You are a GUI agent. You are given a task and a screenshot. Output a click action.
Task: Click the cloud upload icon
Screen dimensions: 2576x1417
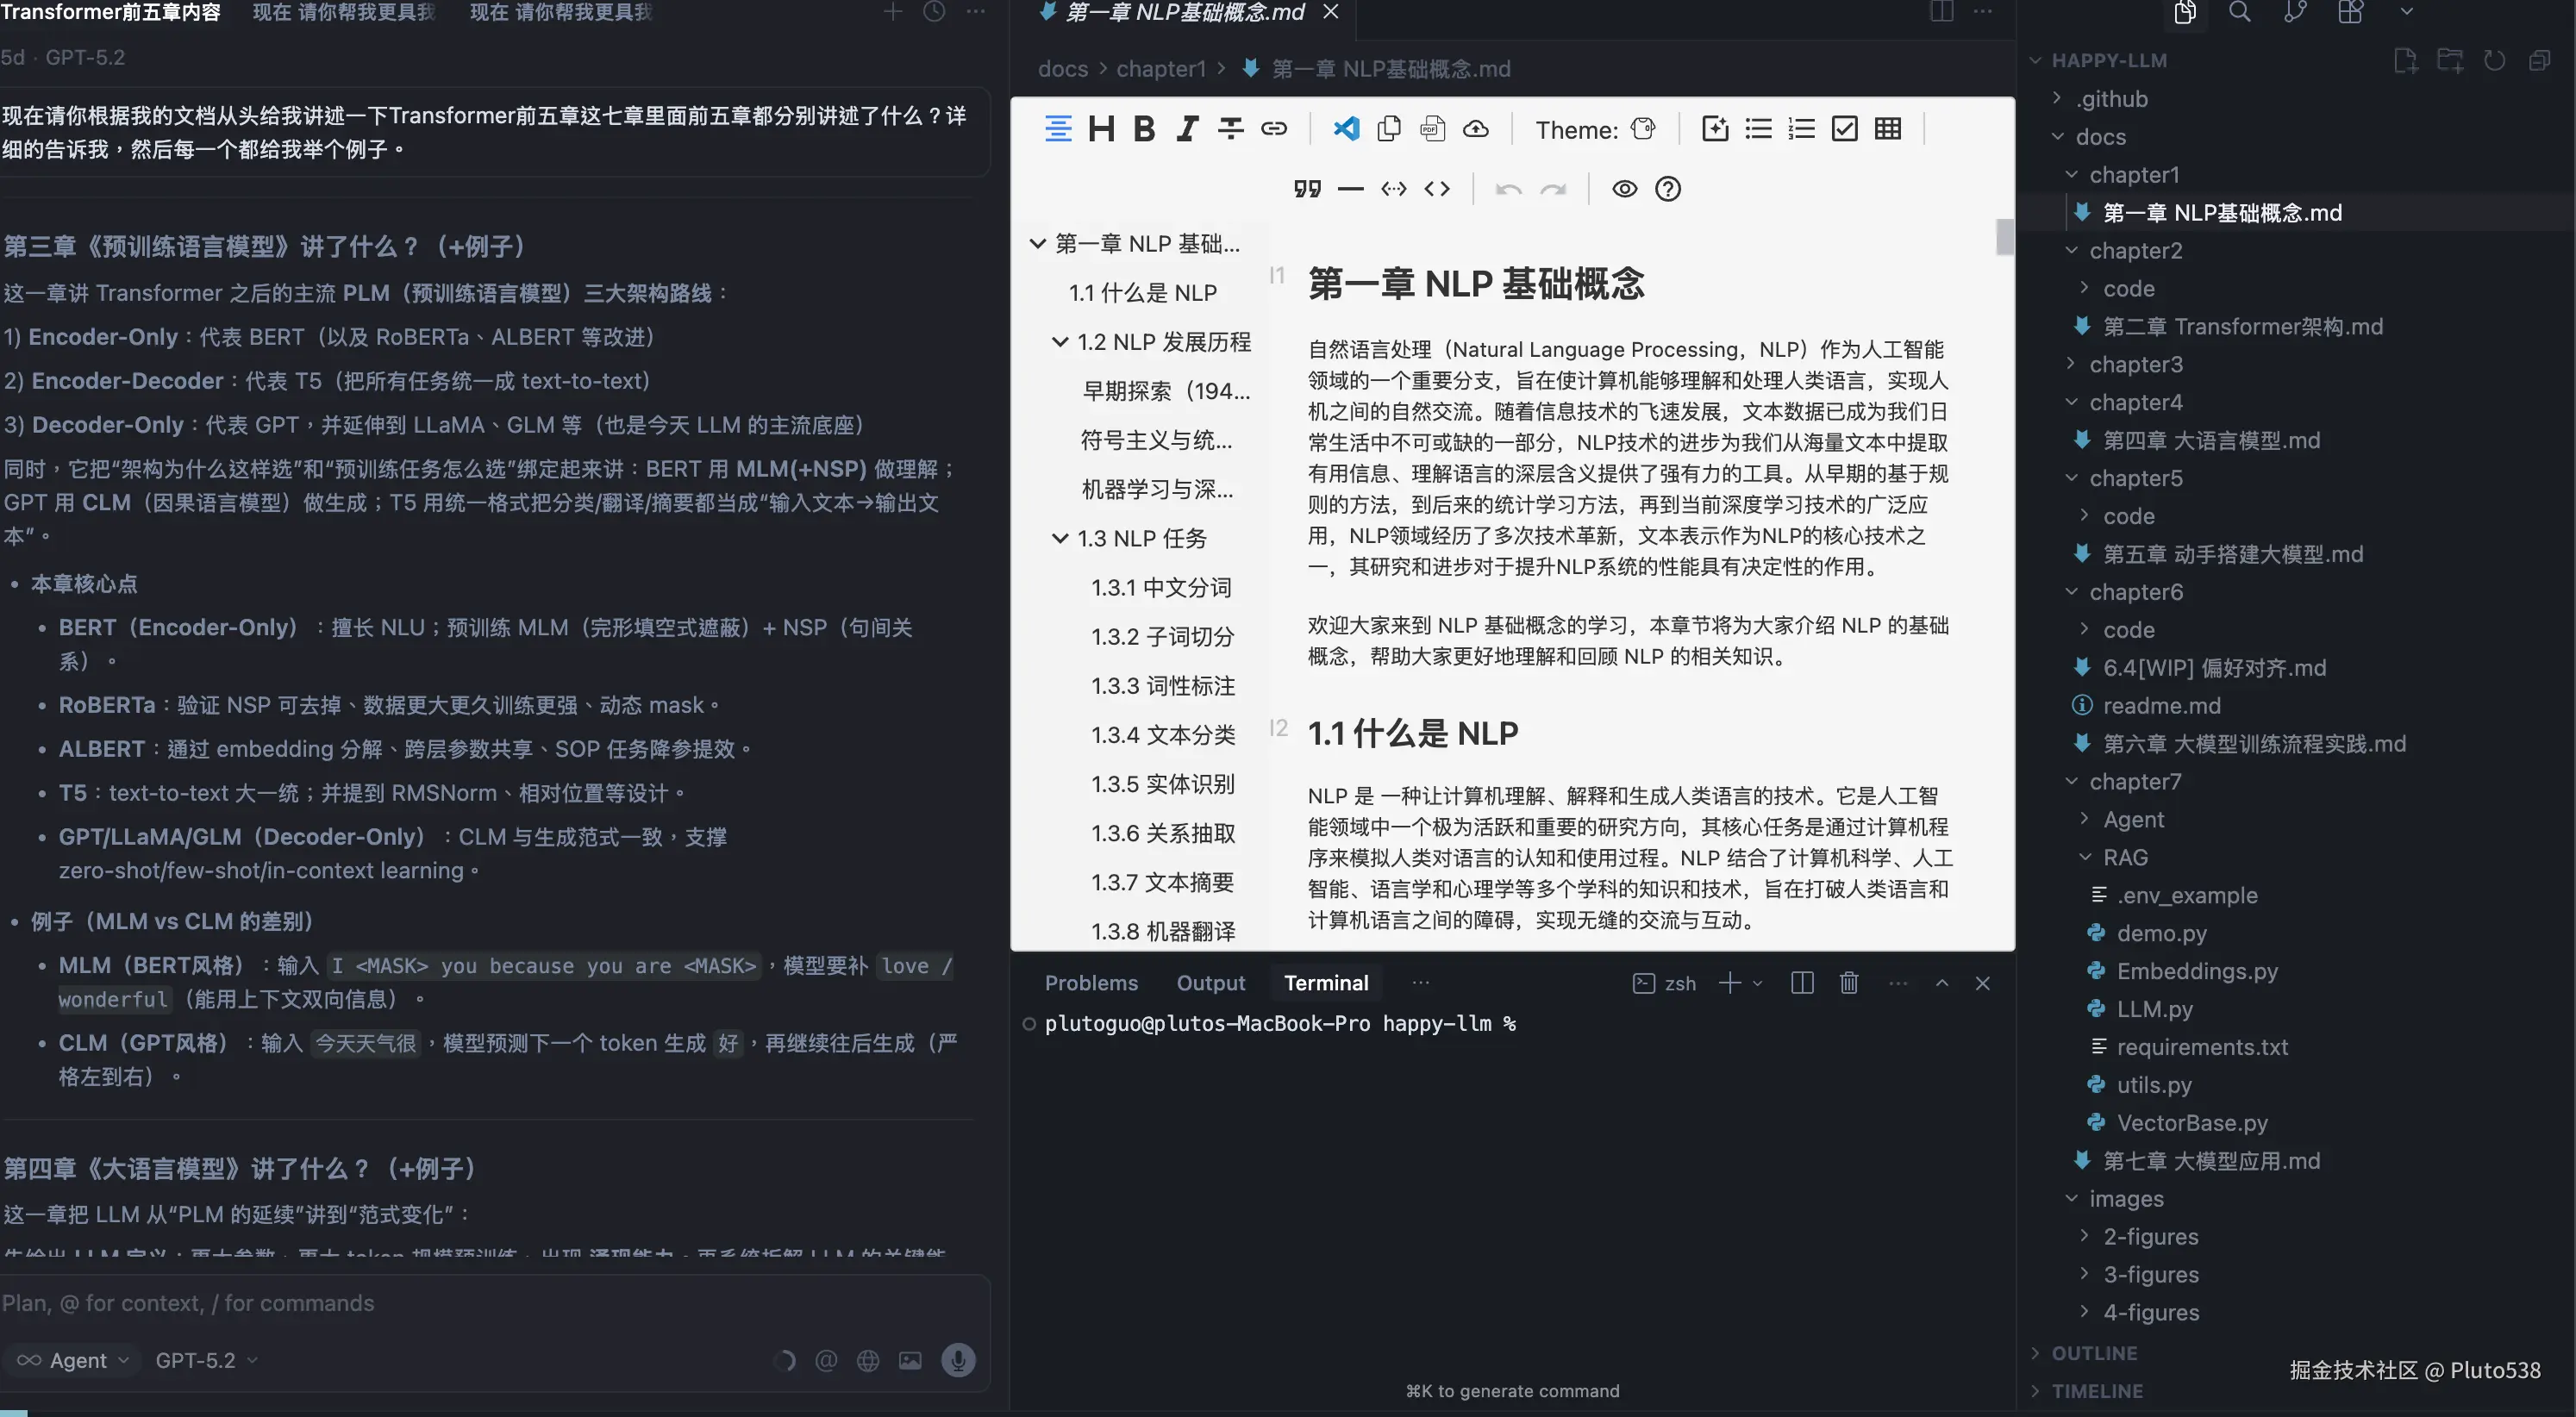pyautogui.click(x=1475, y=129)
